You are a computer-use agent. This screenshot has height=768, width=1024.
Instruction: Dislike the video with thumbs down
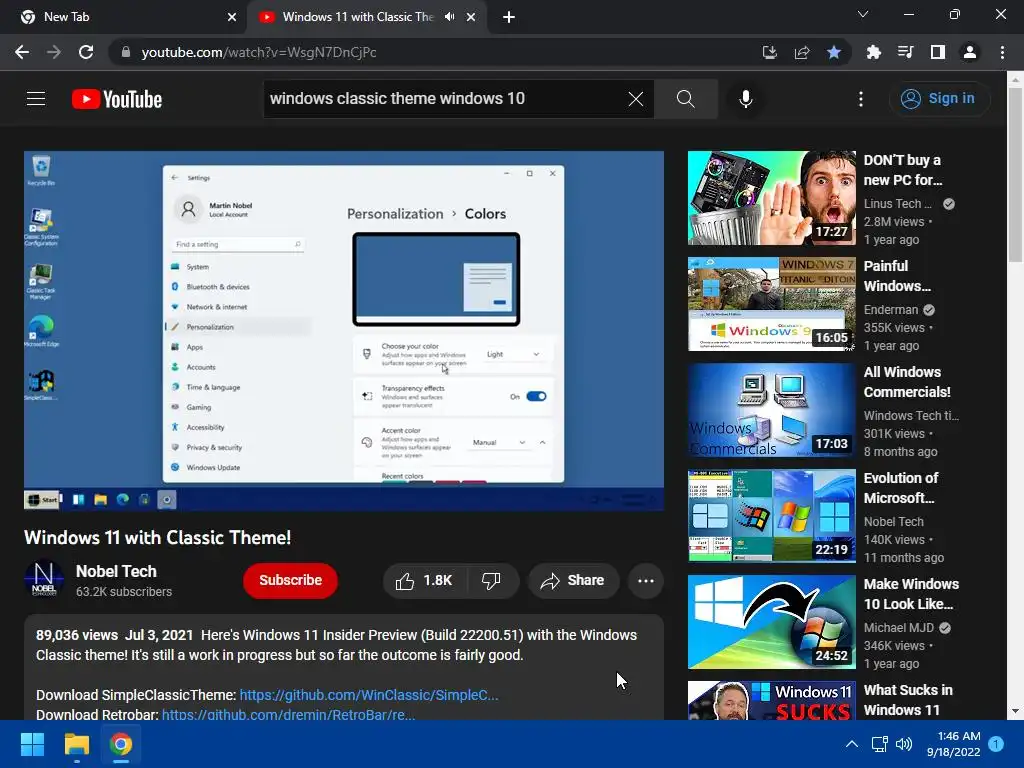tap(491, 581)
